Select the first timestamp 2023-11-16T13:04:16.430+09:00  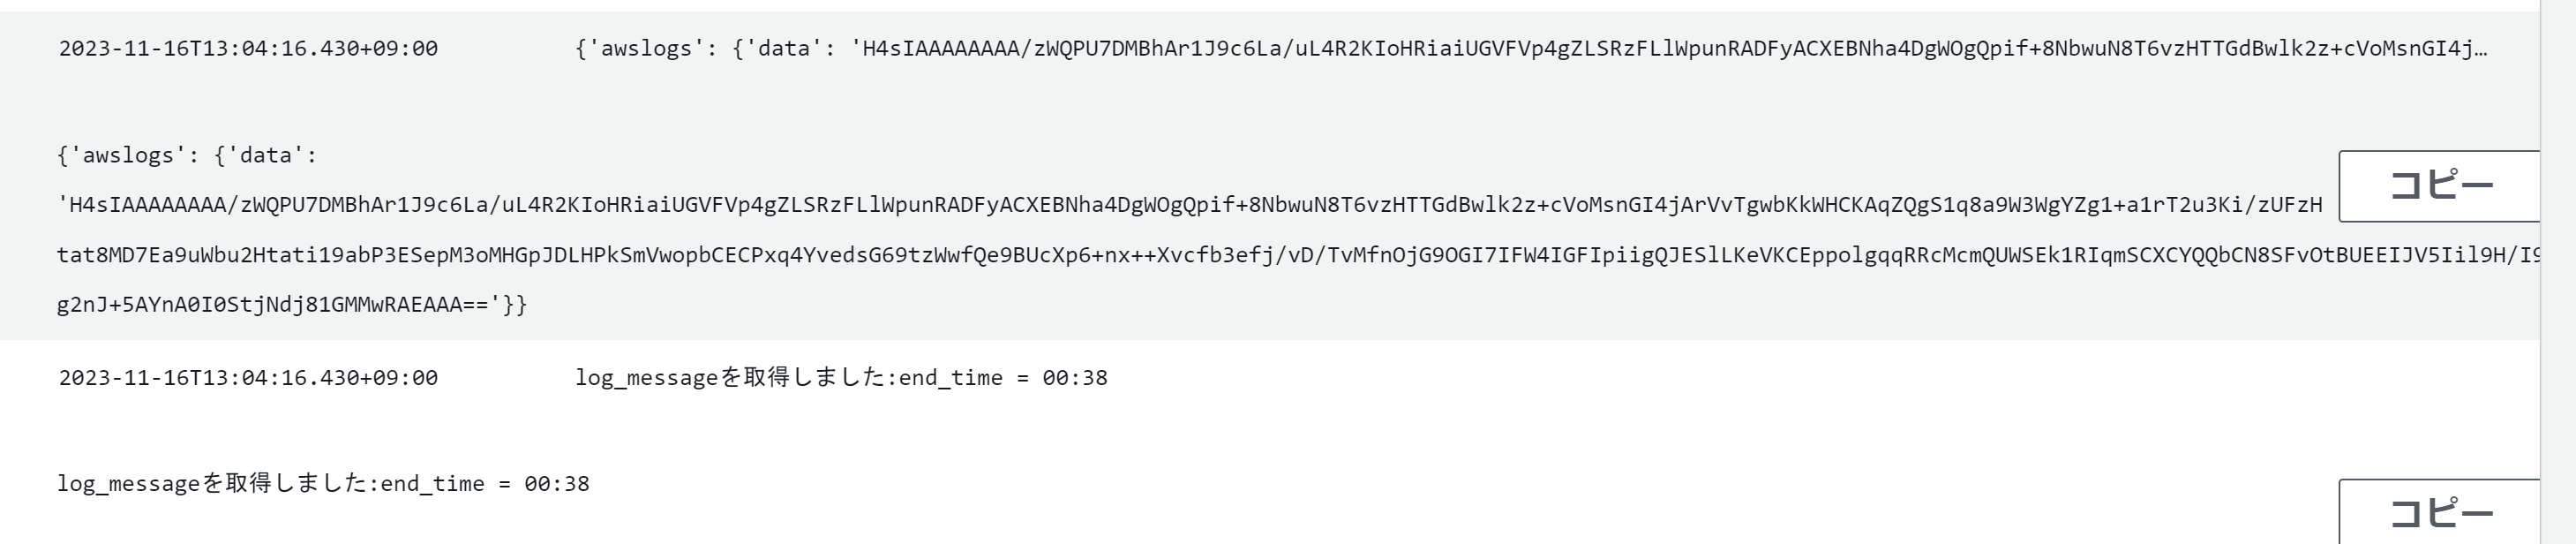pyautogui.click(x=248, y=46)
